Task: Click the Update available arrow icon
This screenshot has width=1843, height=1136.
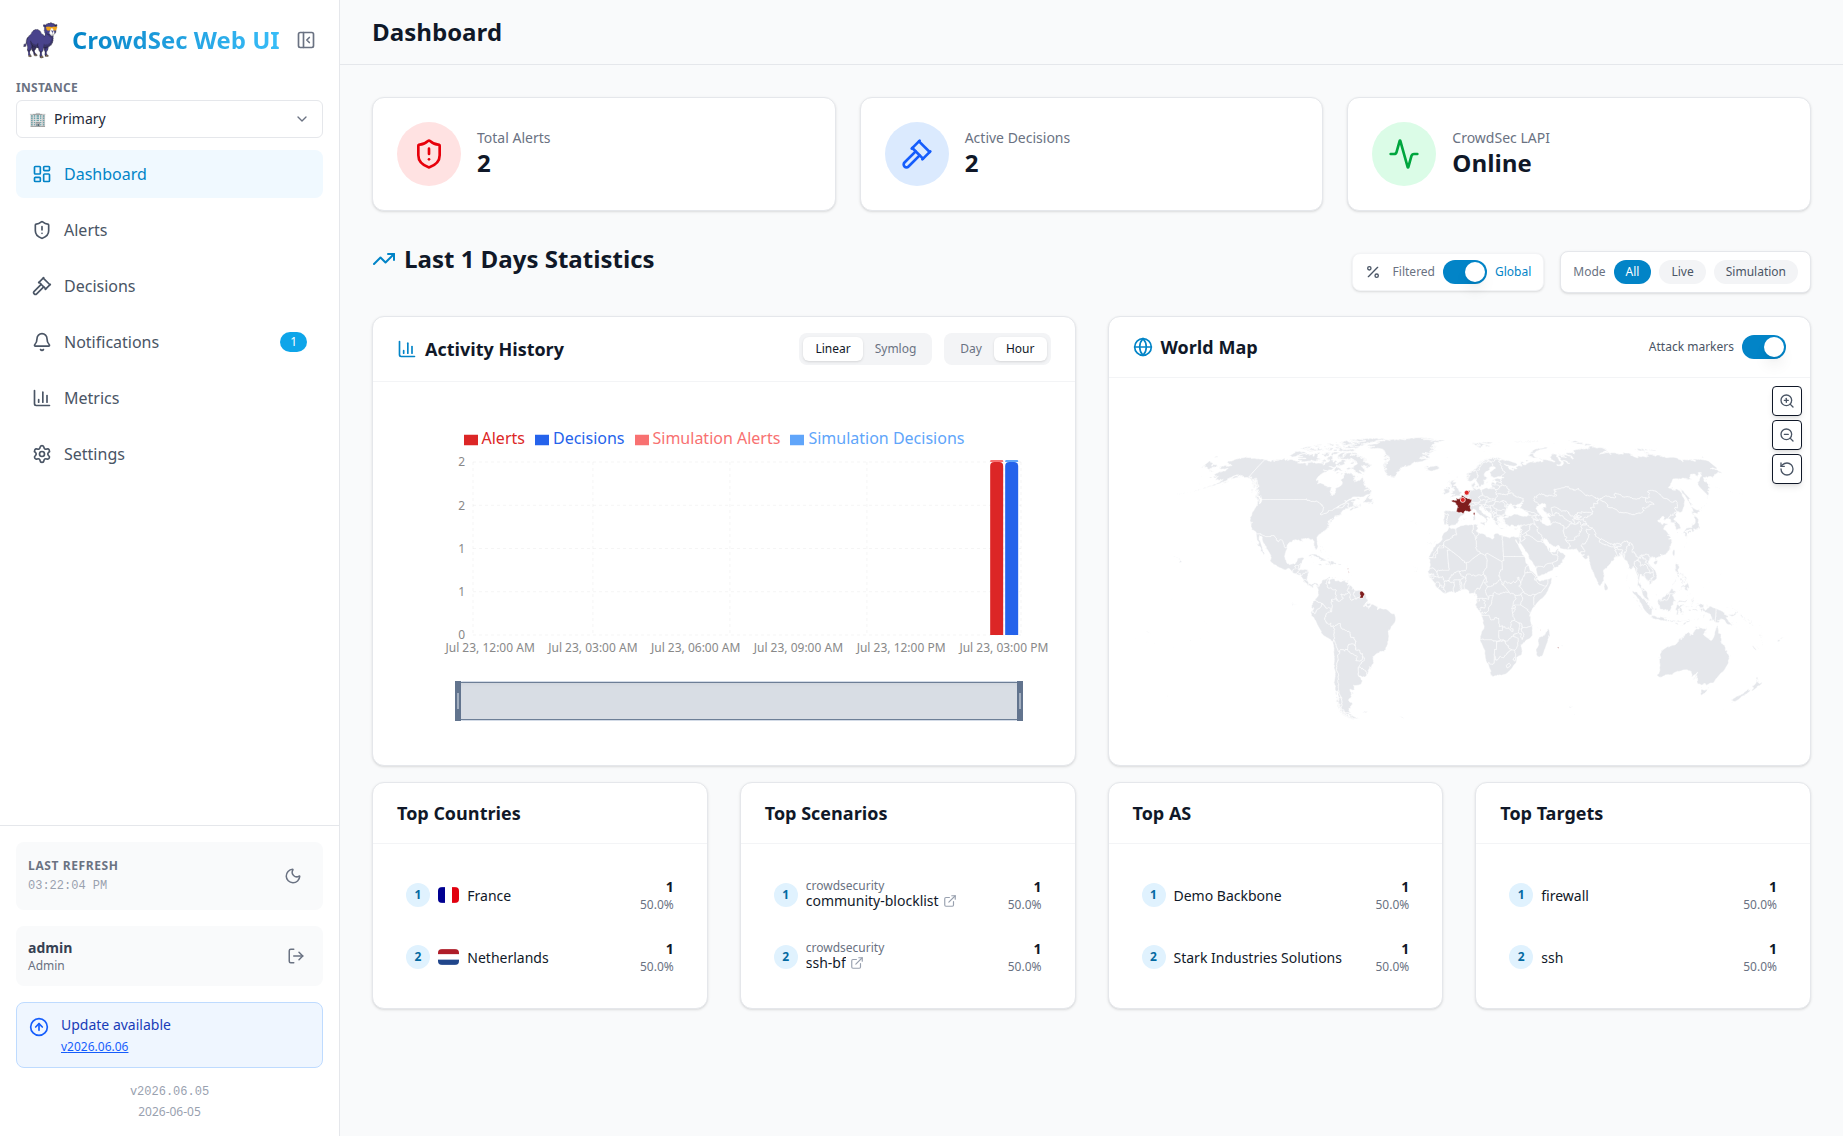Action: pos(39,1027)
